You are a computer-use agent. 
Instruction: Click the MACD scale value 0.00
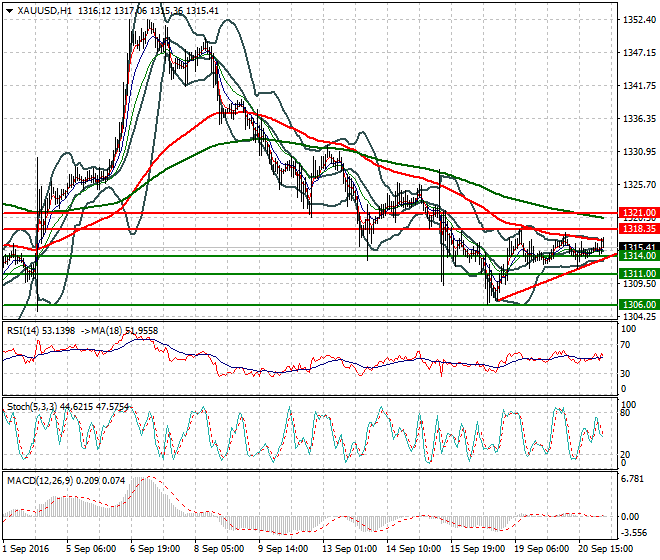pos(630,517)
